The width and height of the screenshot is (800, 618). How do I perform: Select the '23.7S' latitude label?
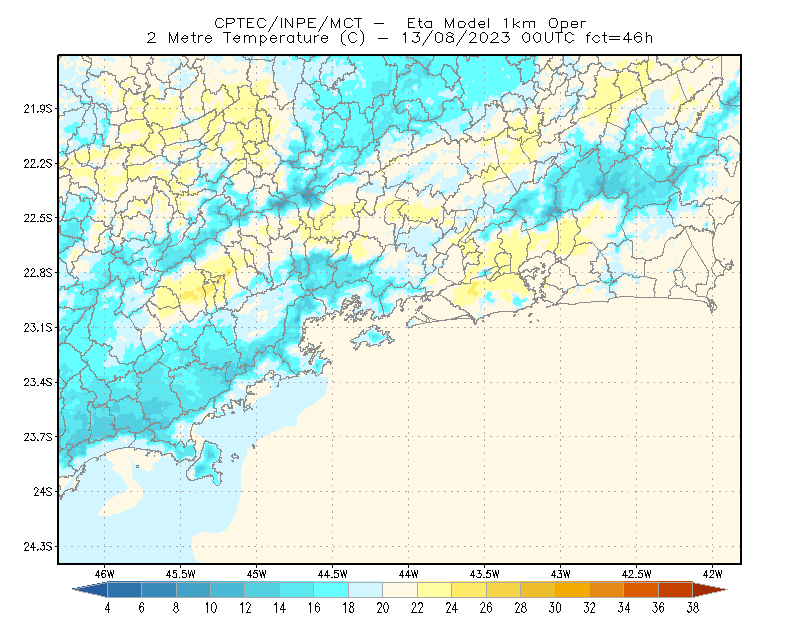click(38, 437)
